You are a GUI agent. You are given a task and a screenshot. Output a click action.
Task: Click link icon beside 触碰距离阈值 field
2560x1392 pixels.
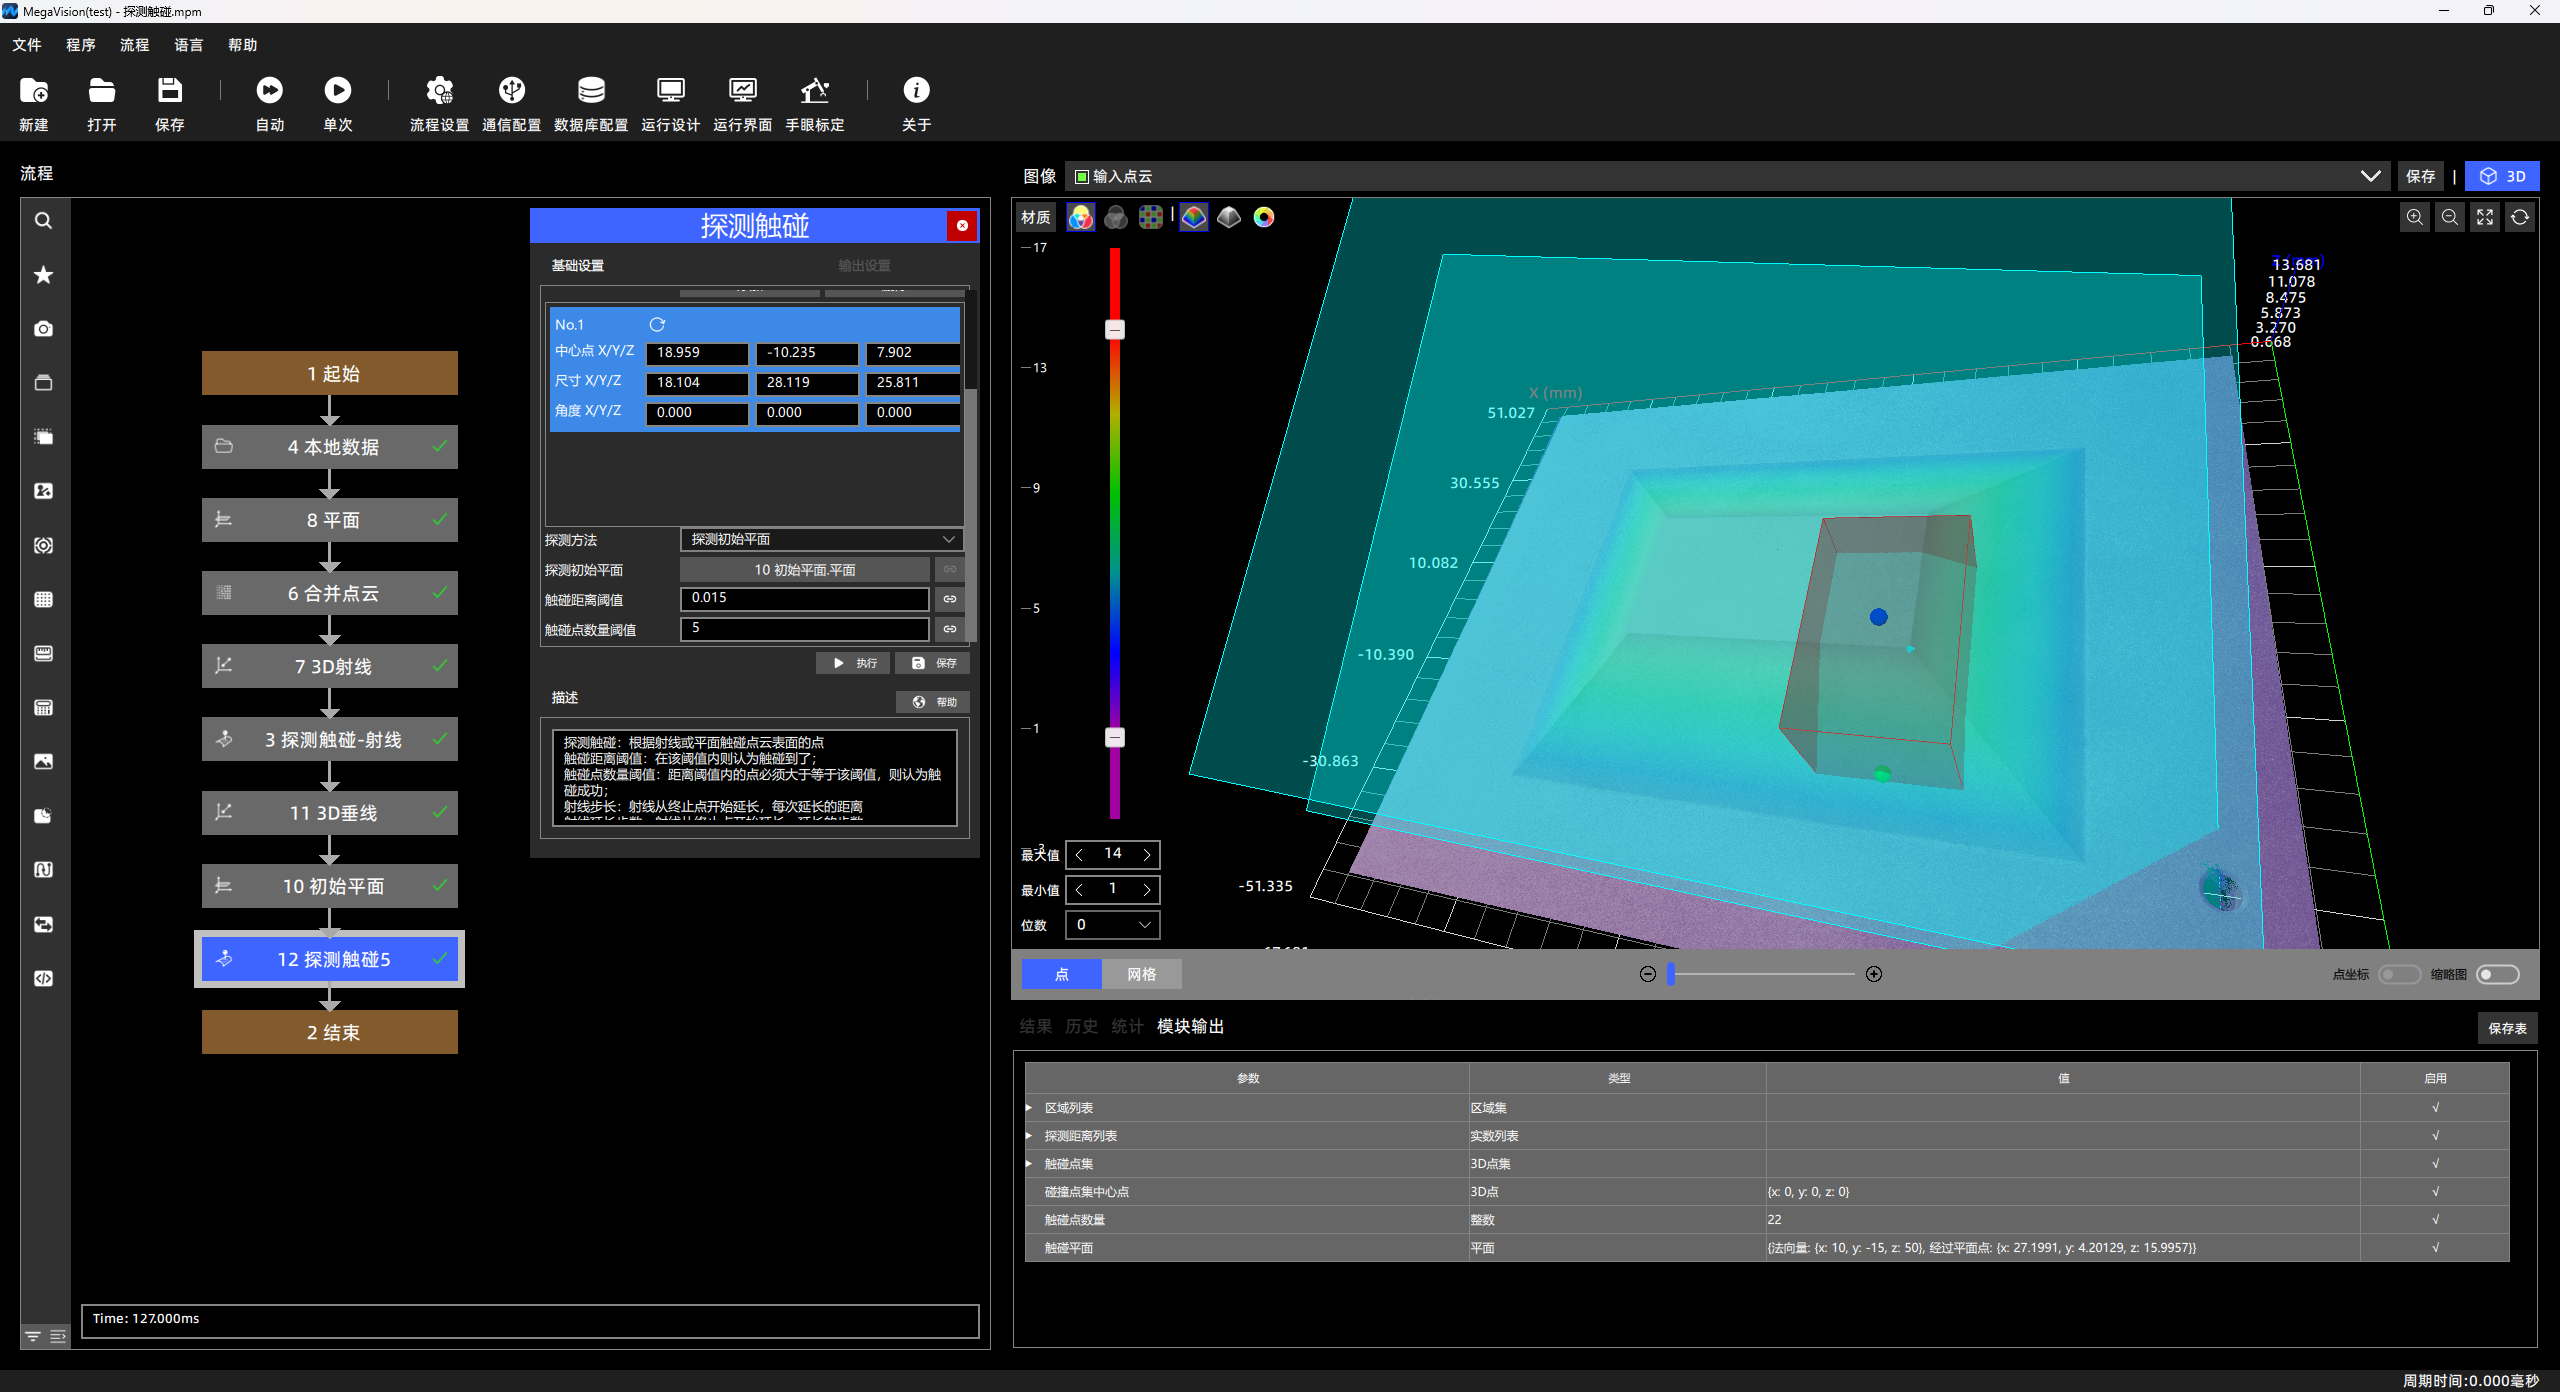point(950,599)
